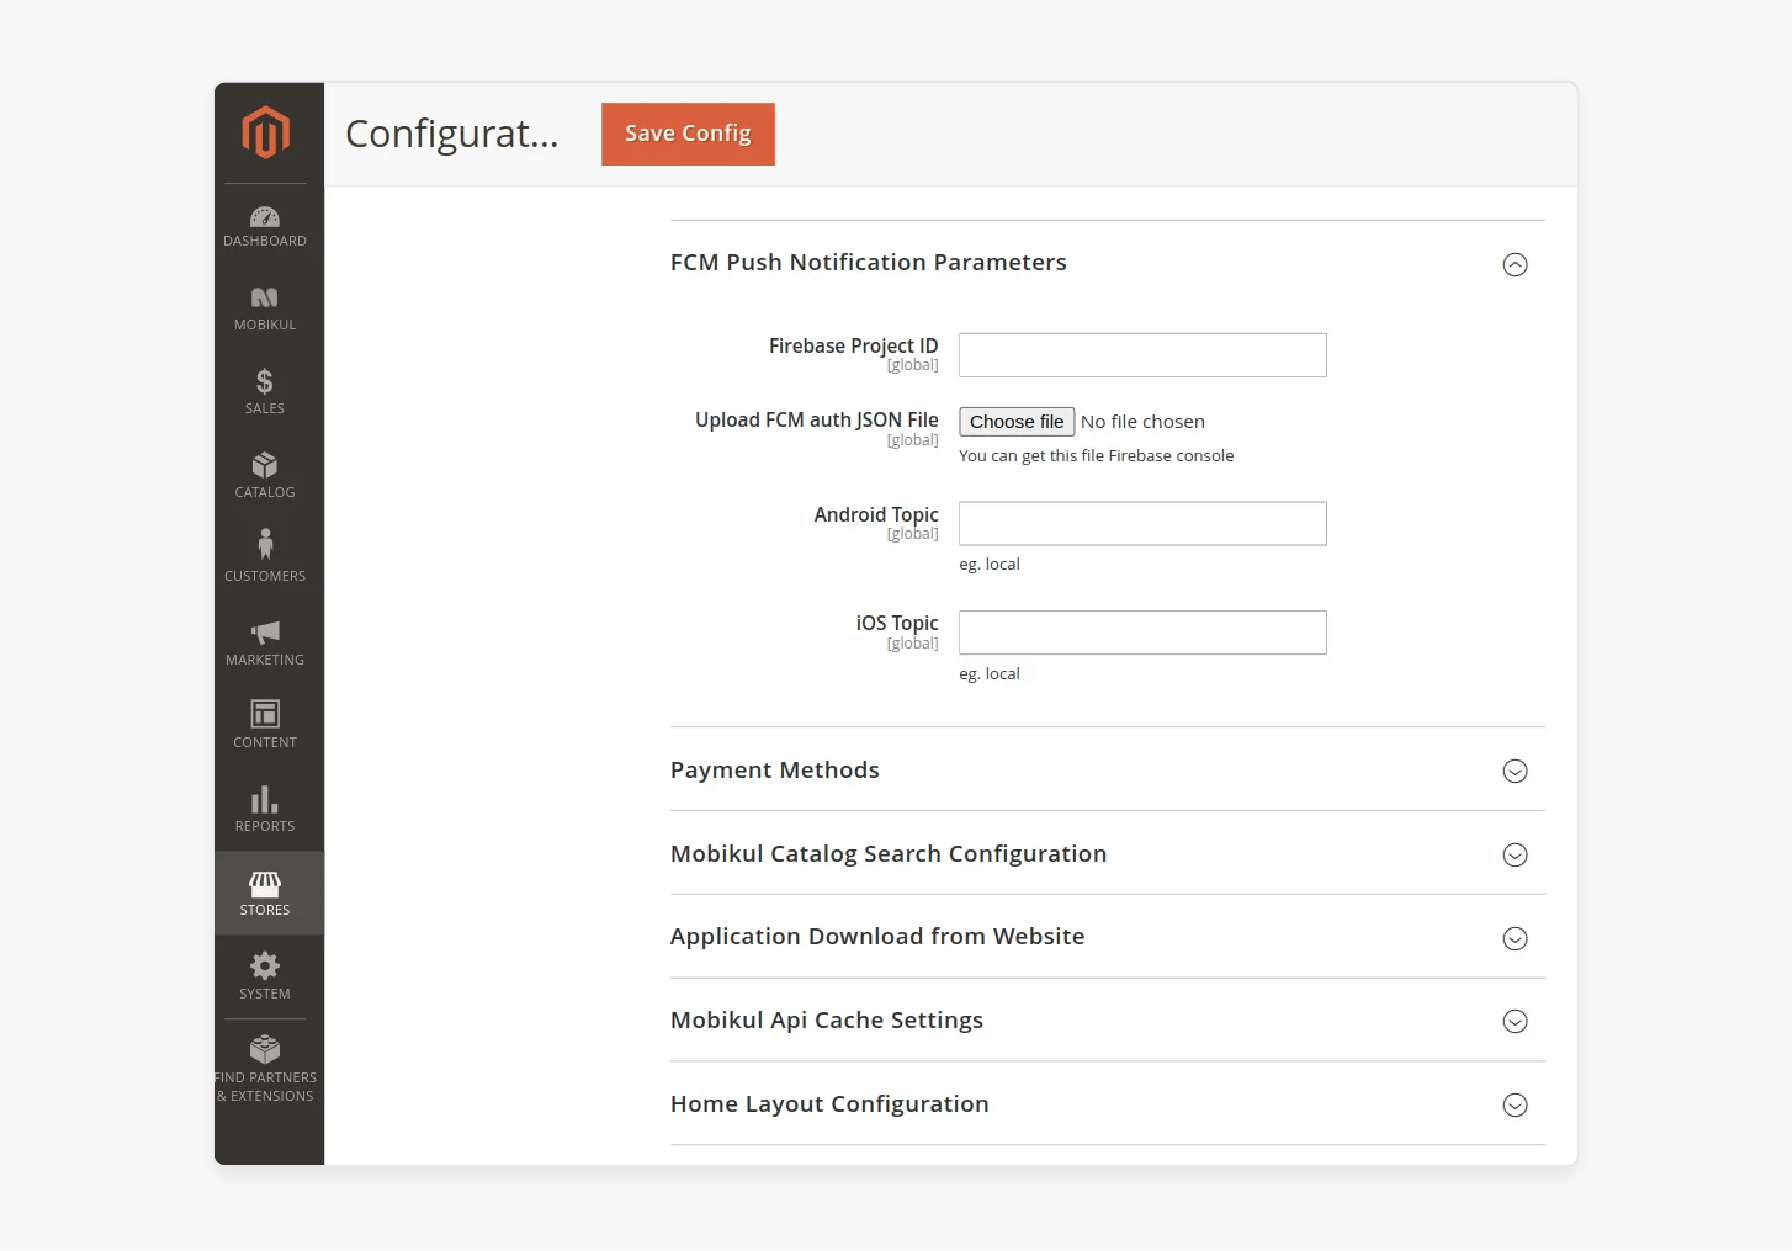Click the Magento logo icon

pos(265,132)
